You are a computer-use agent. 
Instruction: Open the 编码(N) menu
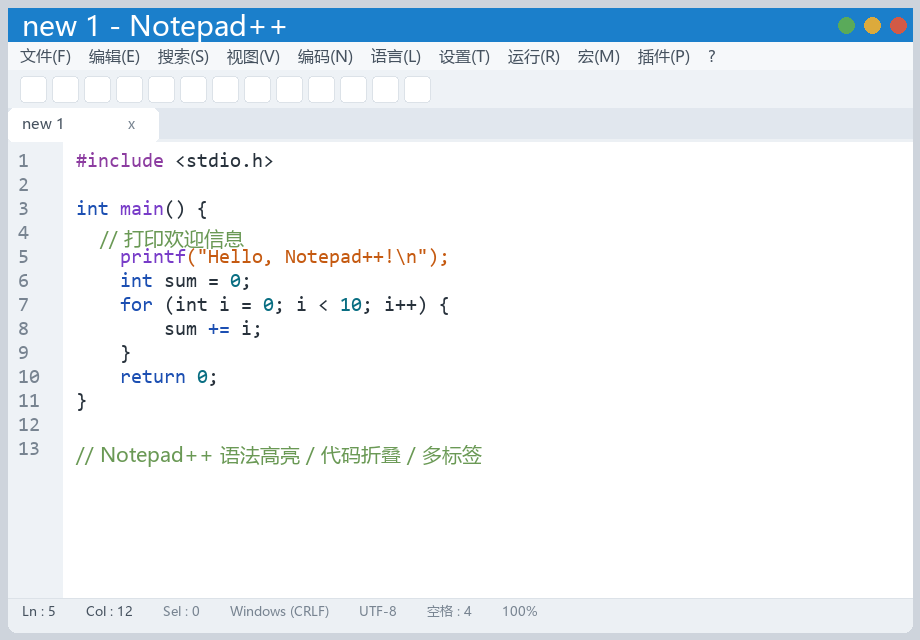(325, 57)
